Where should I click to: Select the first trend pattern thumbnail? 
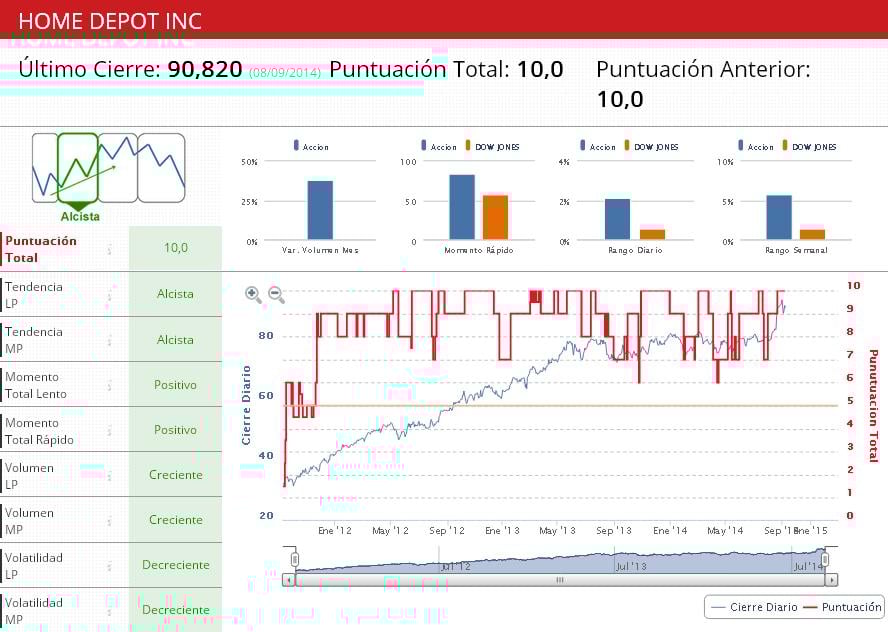(45, 168)
